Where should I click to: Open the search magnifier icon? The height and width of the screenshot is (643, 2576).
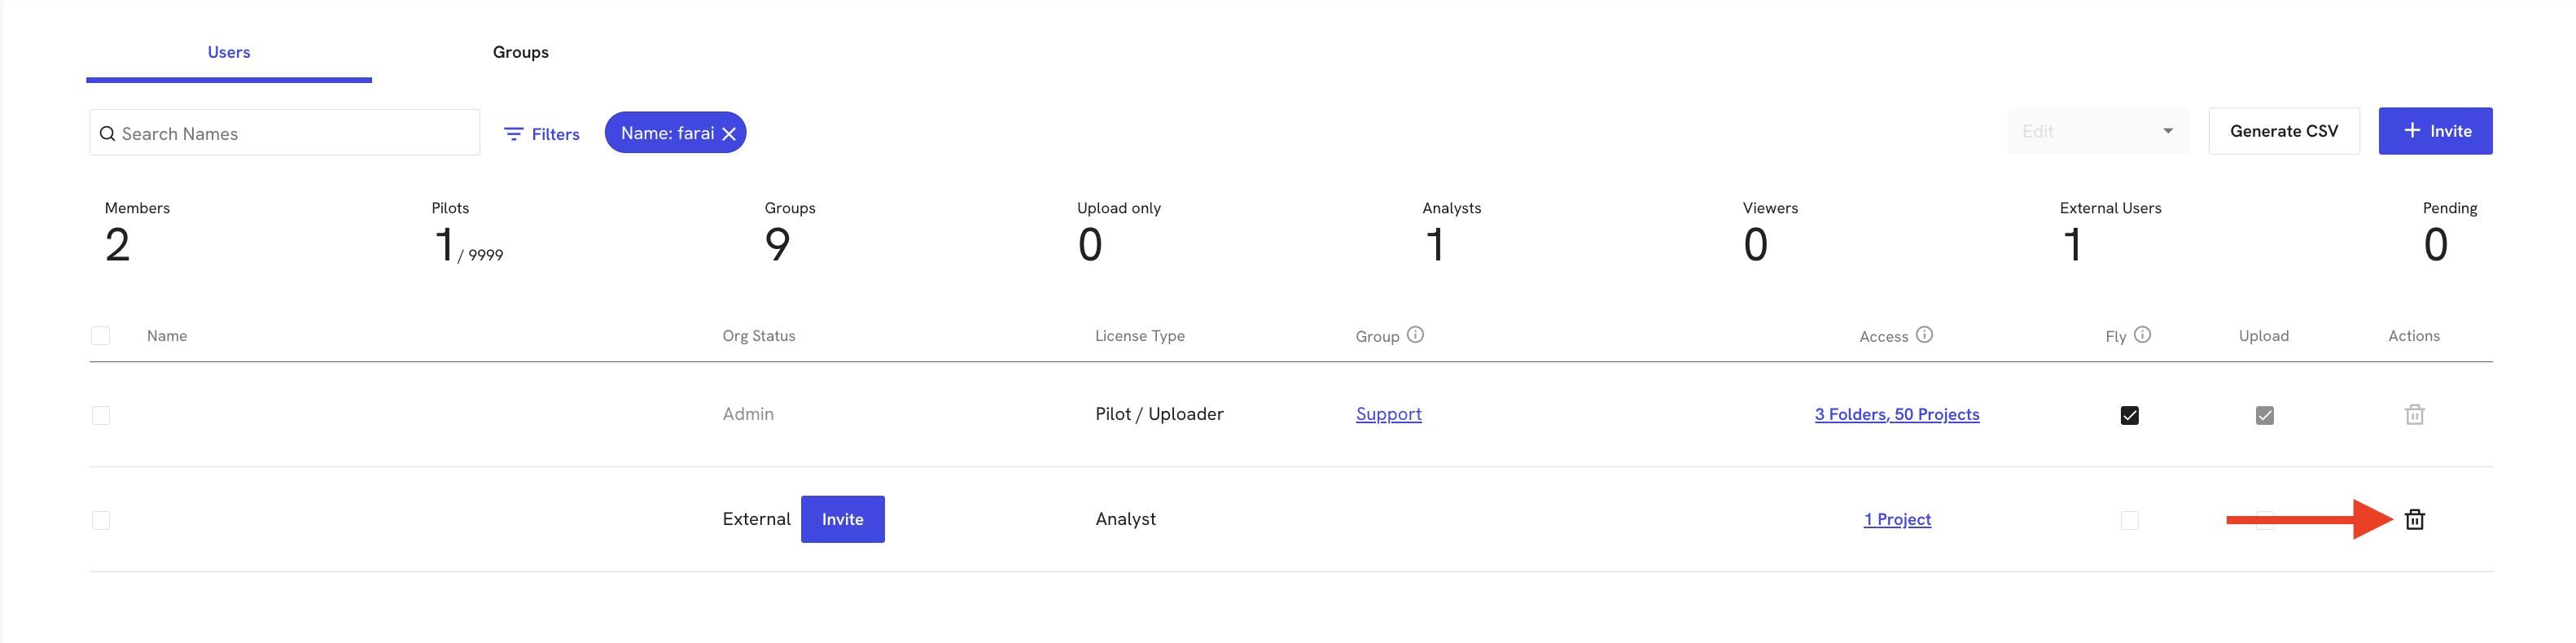pyautogui.click(x=108, y=132)
